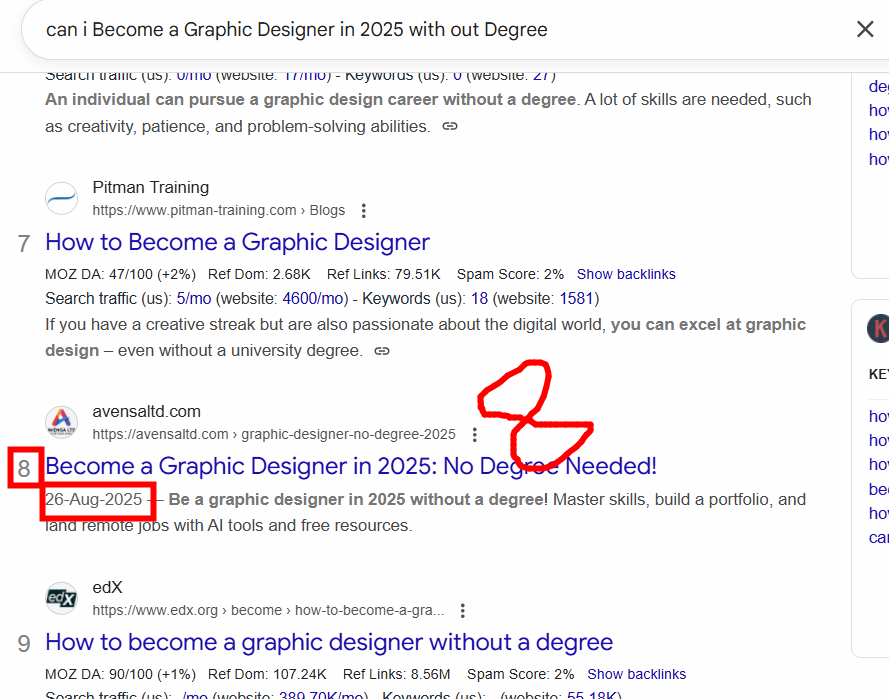The width and height of the screenshot is (889, 699).
Task: Clear the search box with the X icon
Action: [x=865, y=29]
